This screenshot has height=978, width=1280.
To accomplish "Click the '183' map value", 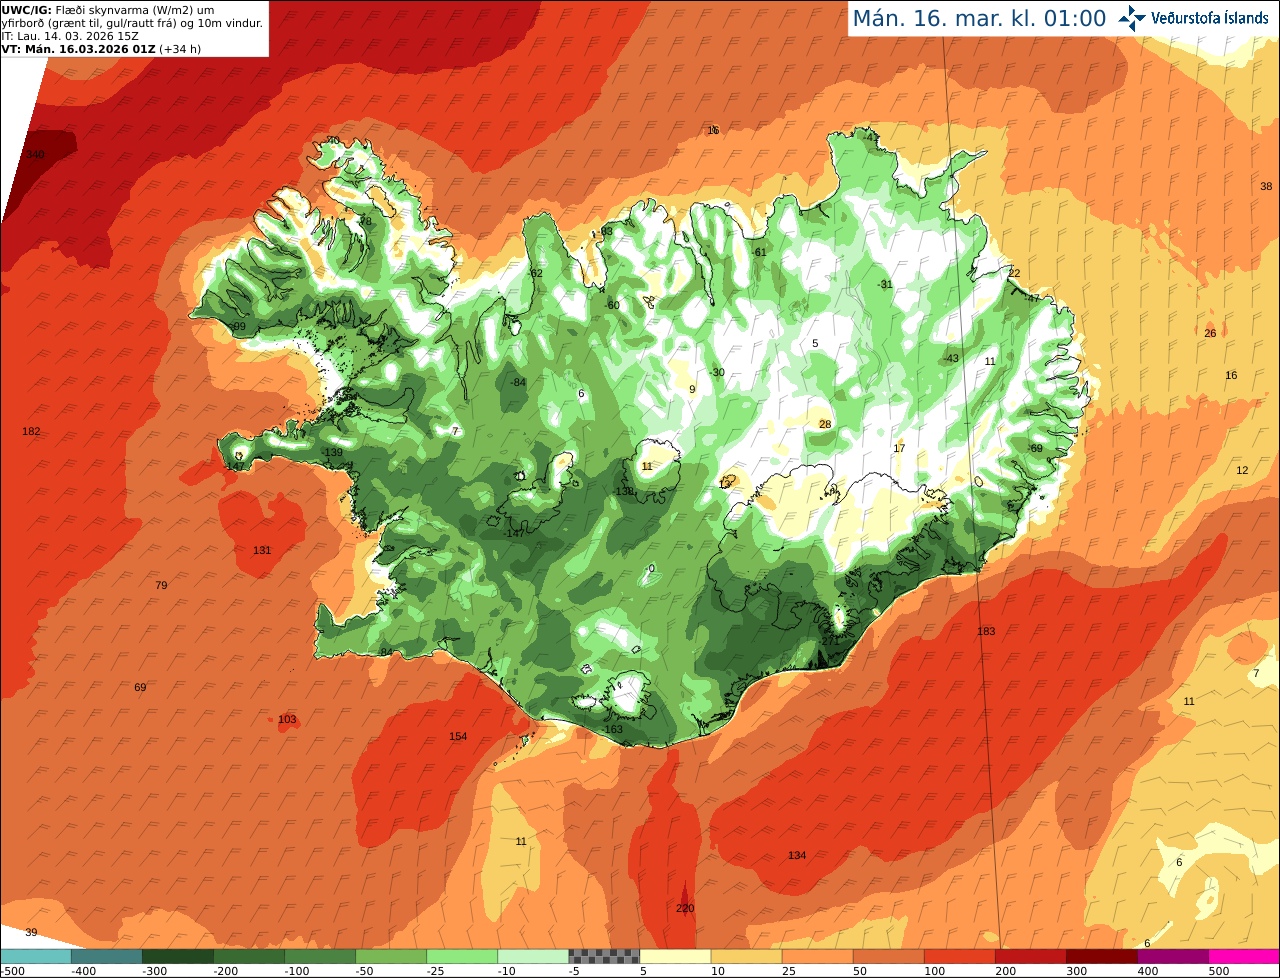I will pyautogui.click(x=987, y=632).
